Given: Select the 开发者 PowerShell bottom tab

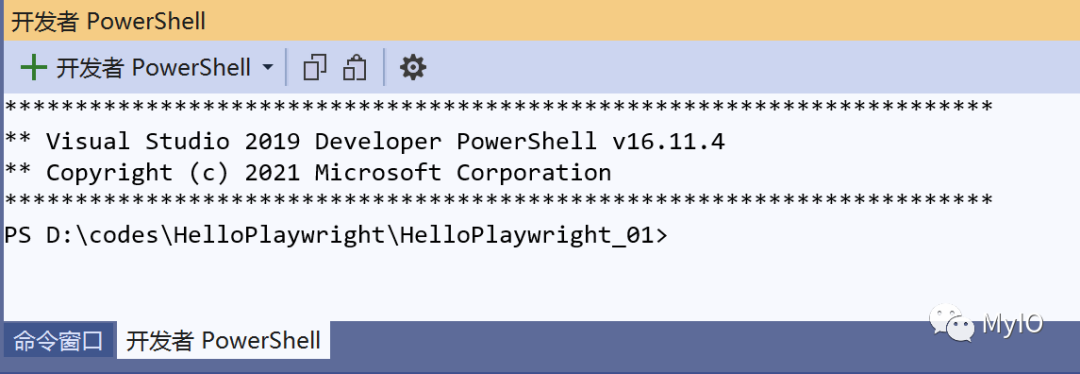Looking at the screenshot, I should point(223,340).
